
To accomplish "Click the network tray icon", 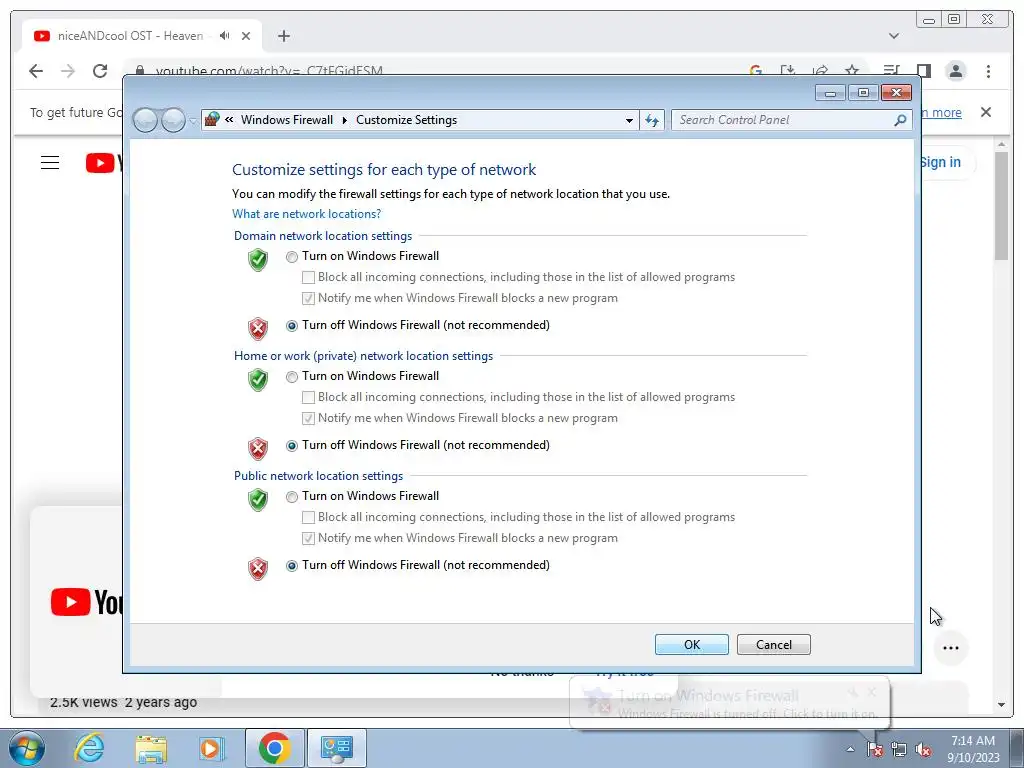I will coord(899,750).
